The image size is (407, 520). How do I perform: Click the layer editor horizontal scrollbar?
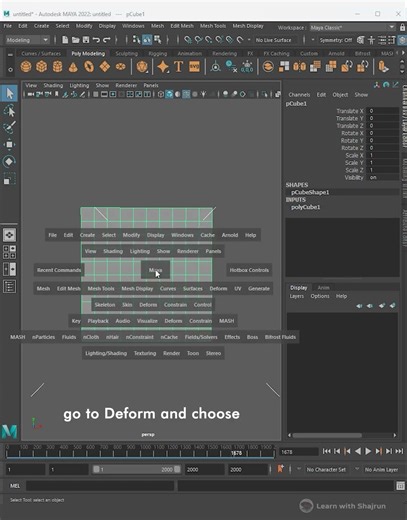click(327, 435)
